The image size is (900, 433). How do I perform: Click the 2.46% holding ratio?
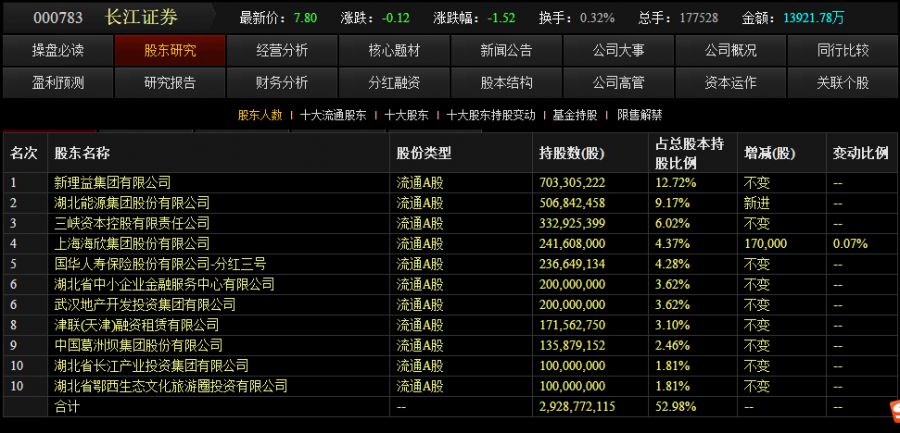pyautogui.click(x=672, y=345)
